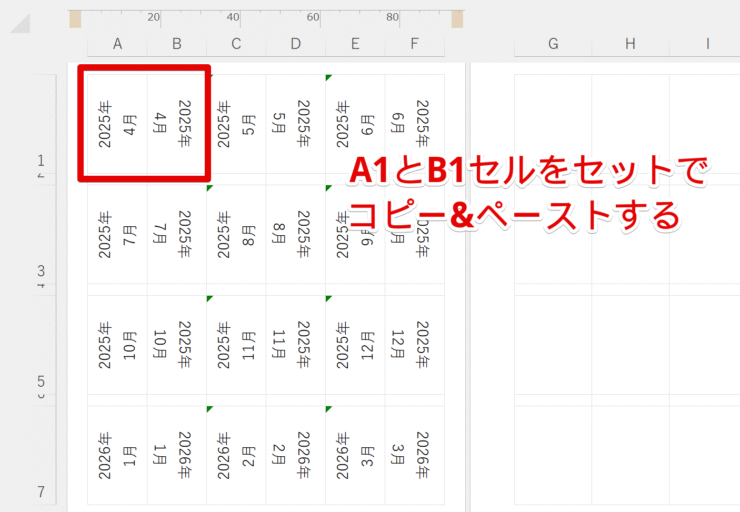Click the left margin marker on the ruler
Viewport: 740px width, 512px height.
tap(76, 19)
